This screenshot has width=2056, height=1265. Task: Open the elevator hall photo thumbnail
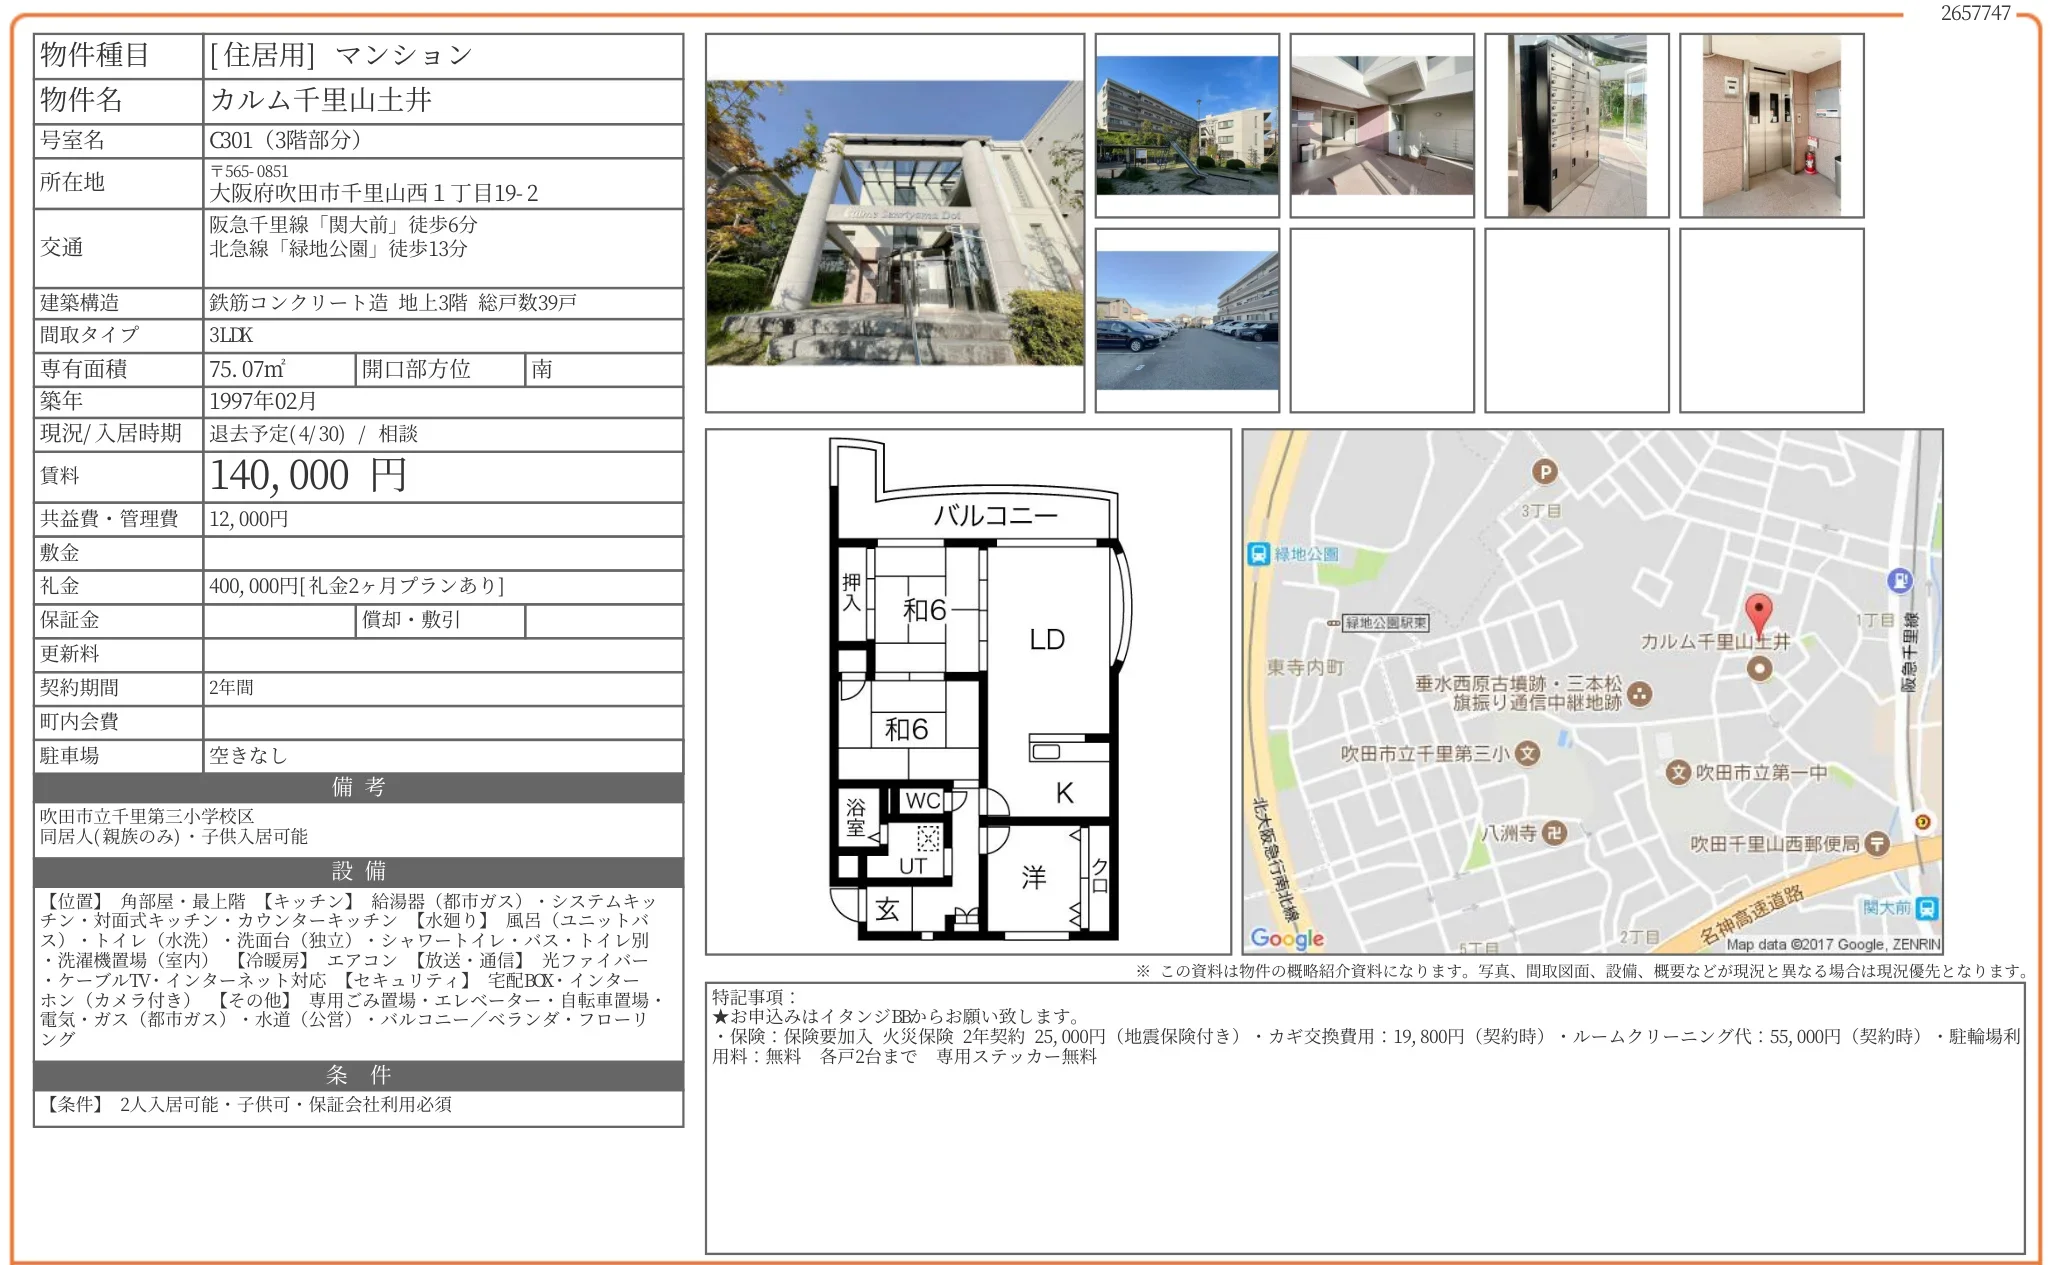coord(1771,125)
